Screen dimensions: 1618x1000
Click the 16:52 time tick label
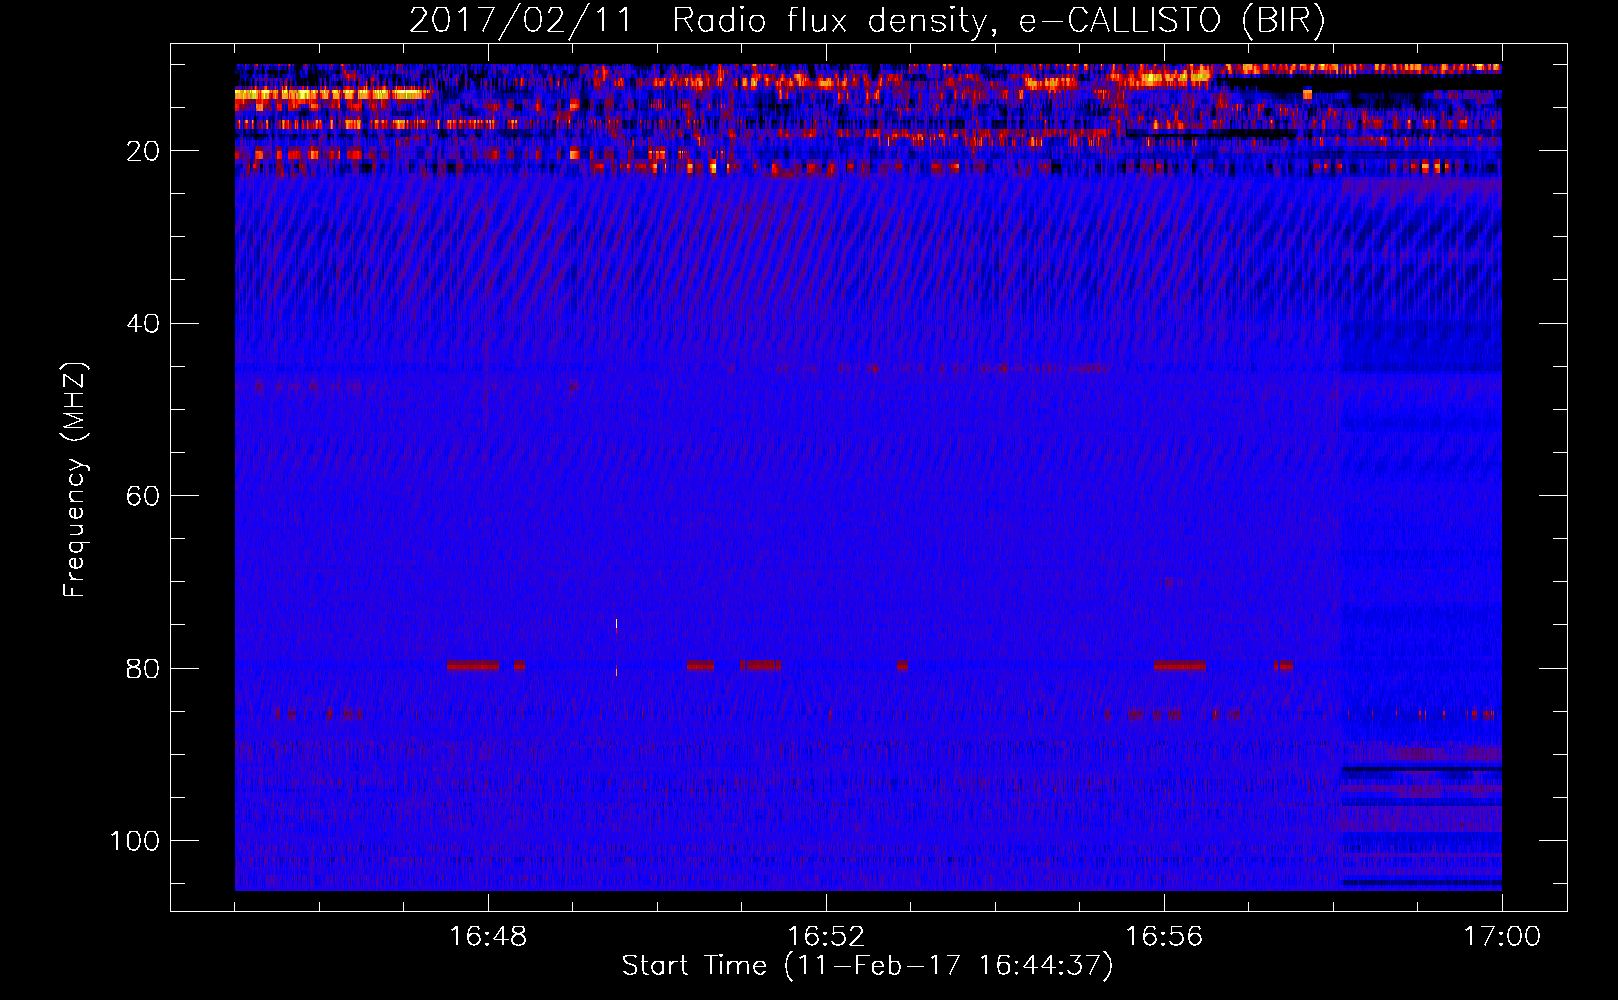click(826, 936)
